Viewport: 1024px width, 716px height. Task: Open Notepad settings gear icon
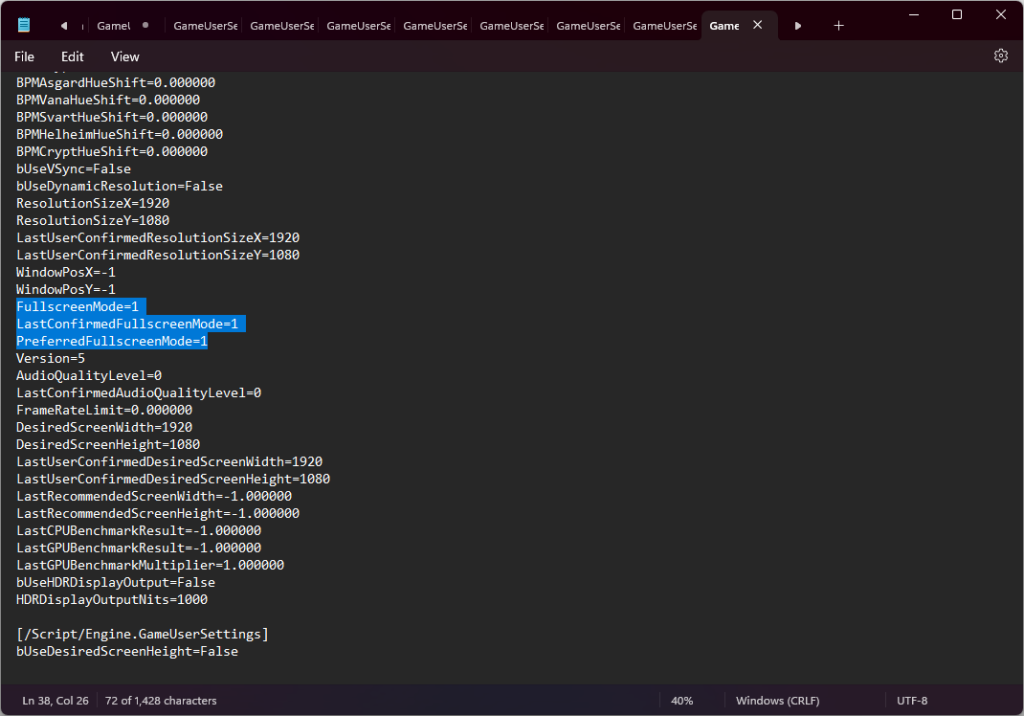click(1000, 56)
